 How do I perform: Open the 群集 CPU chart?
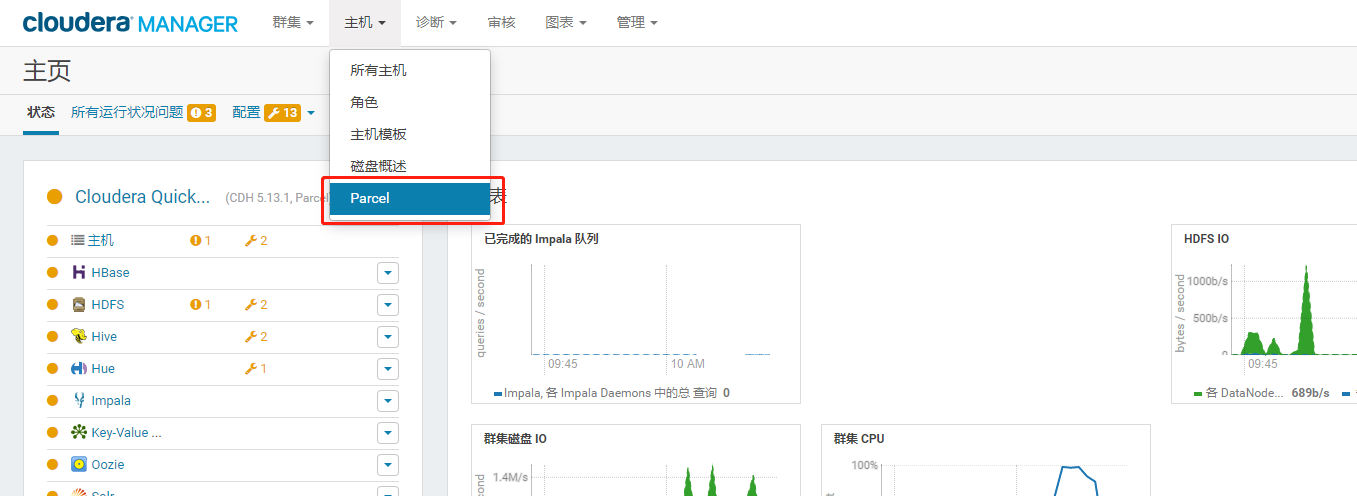point(986,460)
